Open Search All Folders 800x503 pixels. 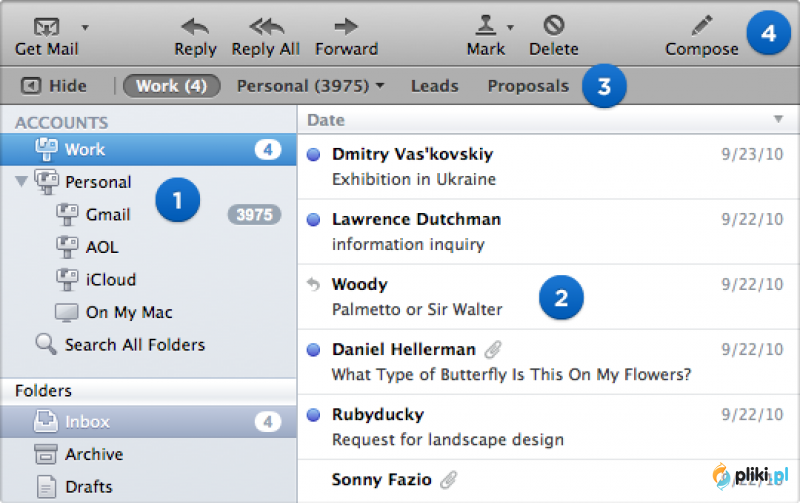click(120, 345)
